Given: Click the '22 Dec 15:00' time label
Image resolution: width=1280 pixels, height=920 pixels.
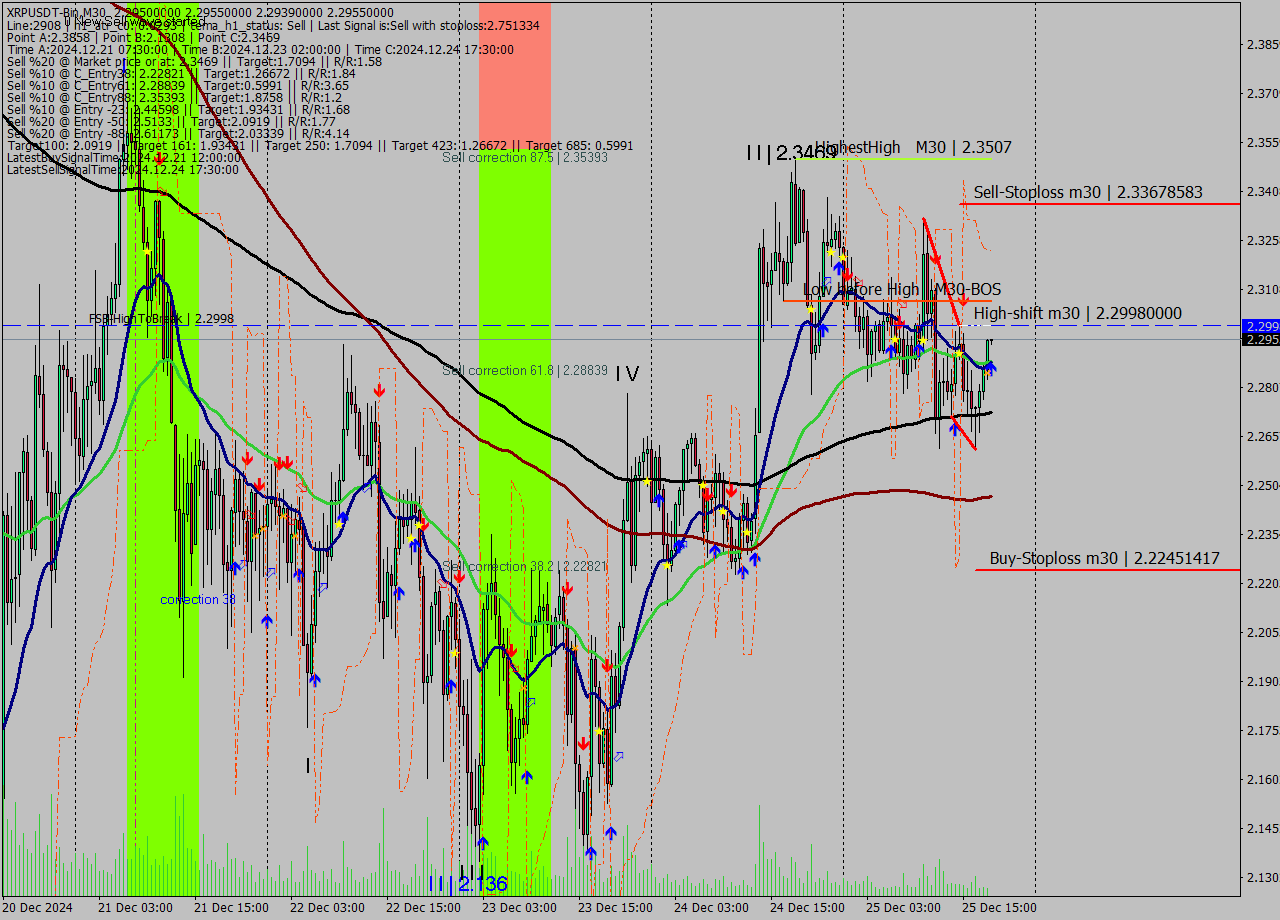Looking at the screenshot, I should [423, 908].
